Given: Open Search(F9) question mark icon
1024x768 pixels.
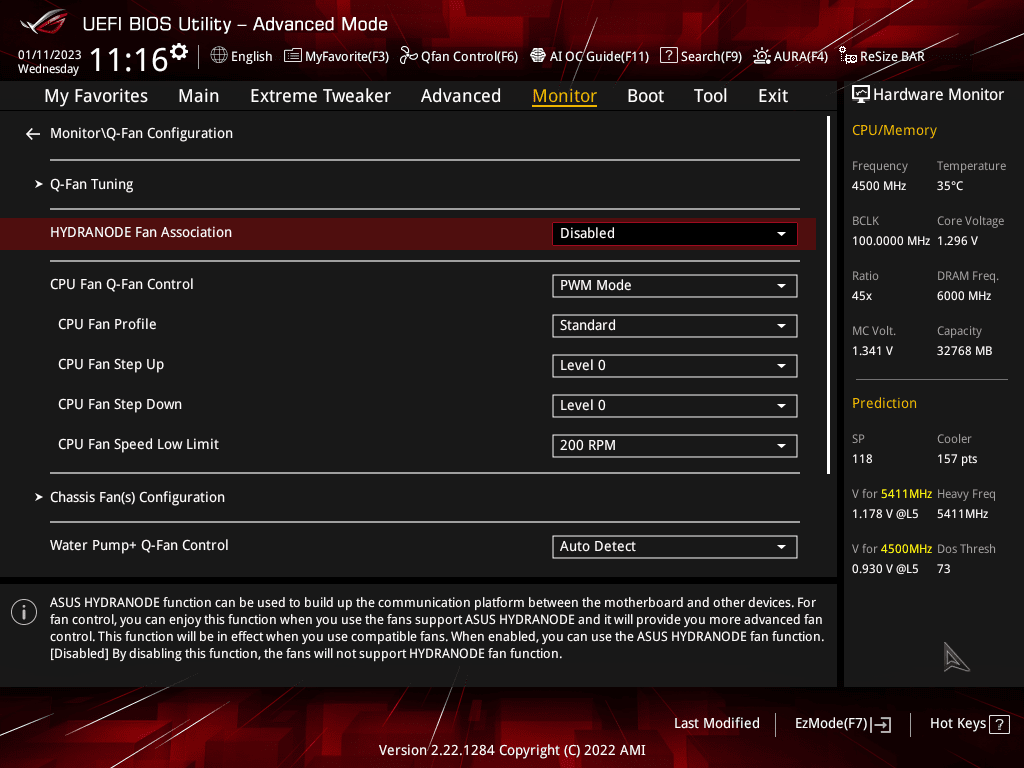Looking at the screenshot, I should click(669, 56).
